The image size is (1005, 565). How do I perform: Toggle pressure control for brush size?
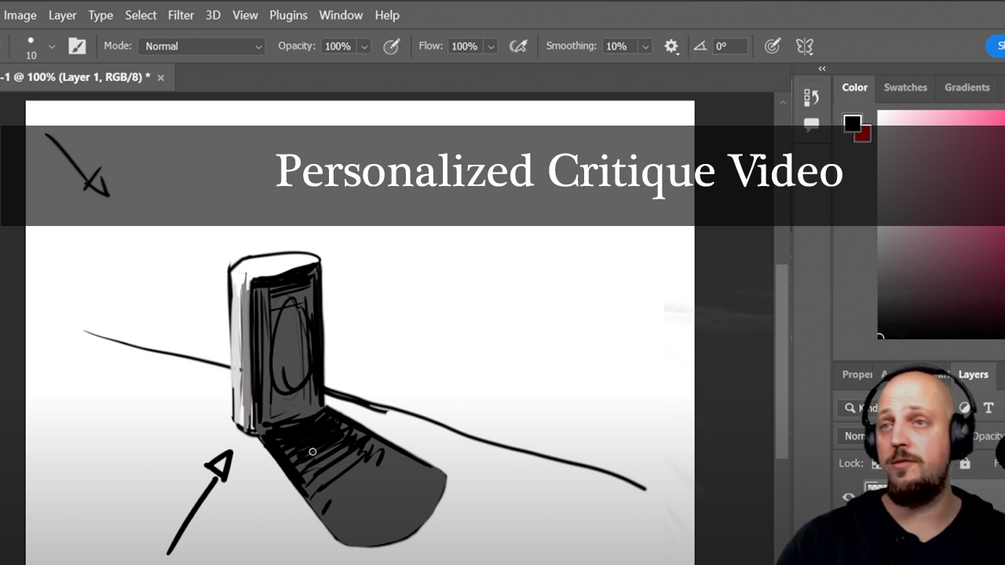(772, 46)
